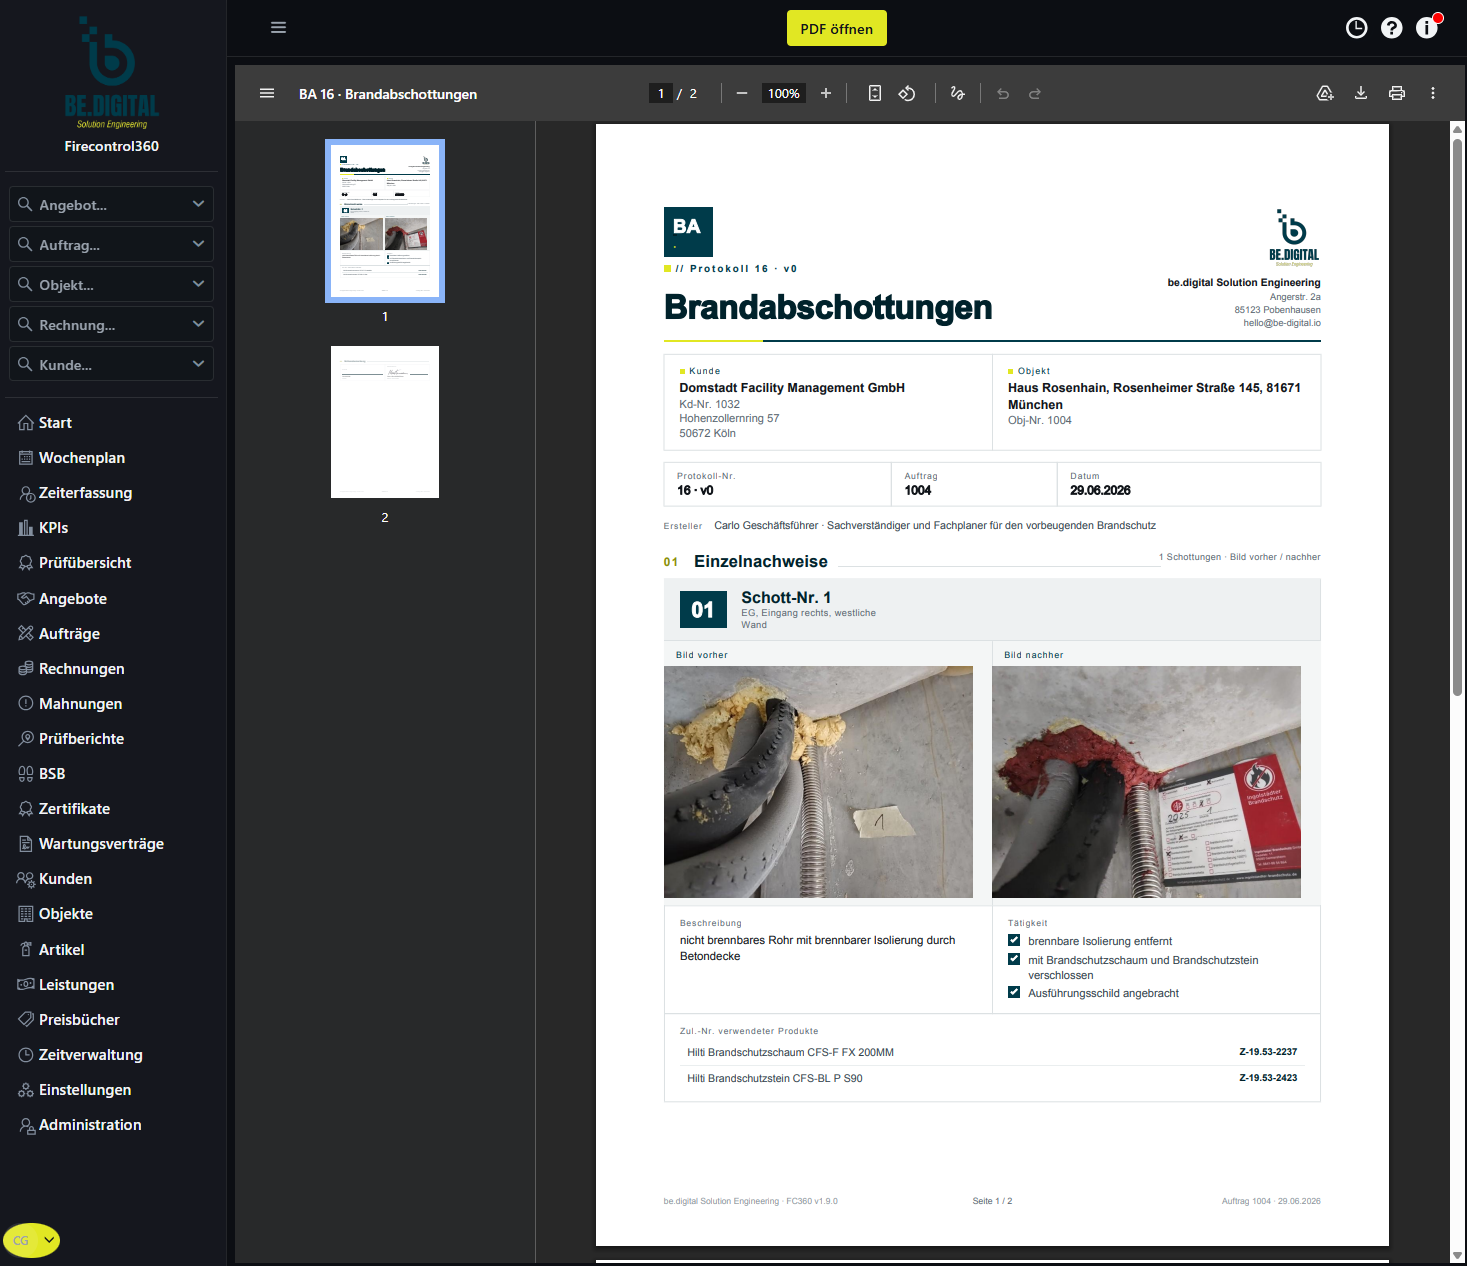Undo last PDF annotation

(1003, 93)
